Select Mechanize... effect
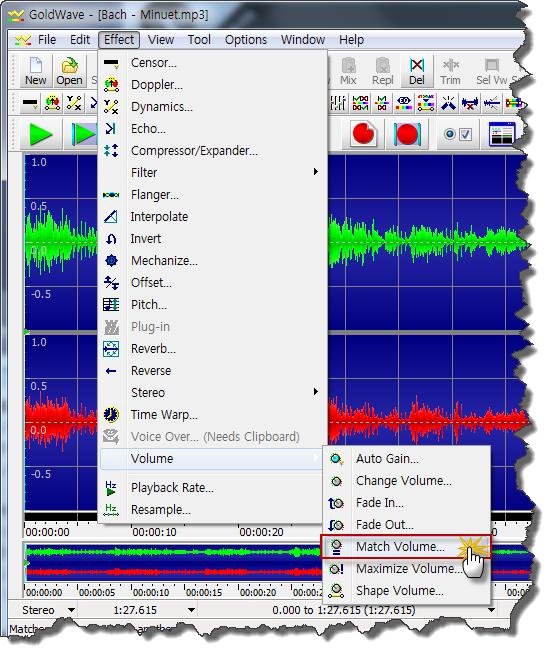This screenshot has width=545, height=650. [212, 261]
